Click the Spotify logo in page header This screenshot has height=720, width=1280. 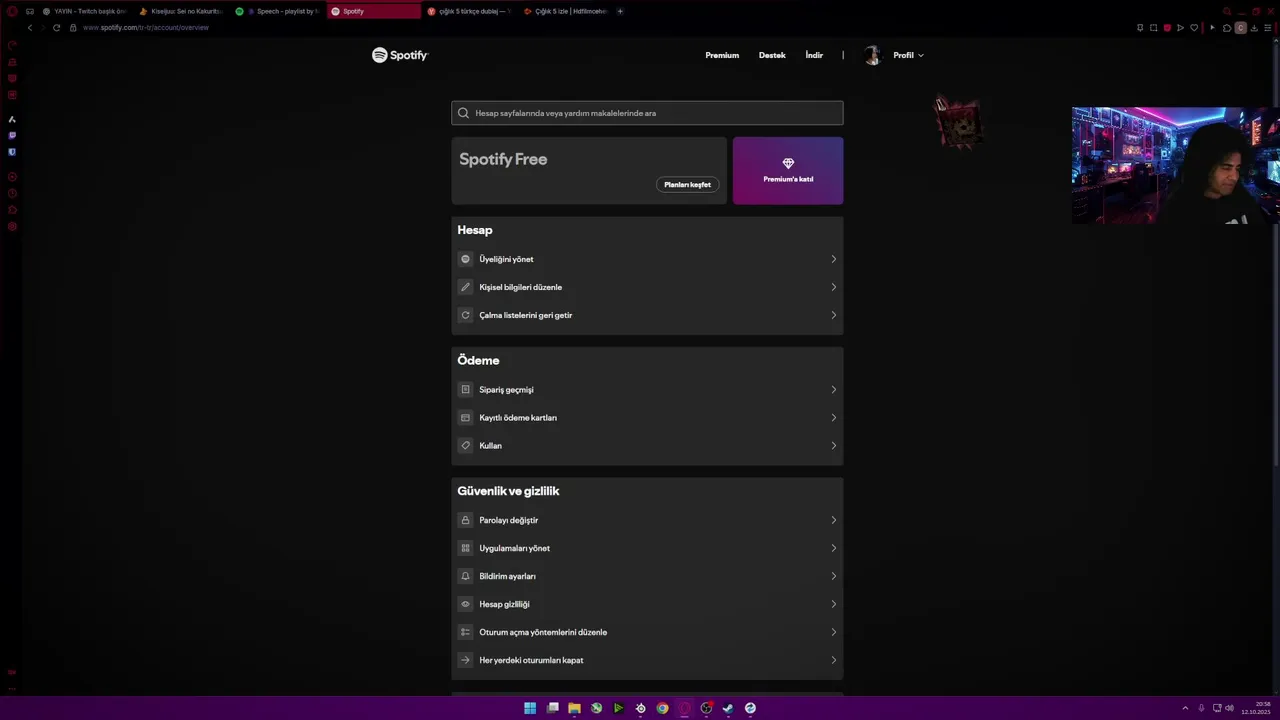[x=400, y=55]
